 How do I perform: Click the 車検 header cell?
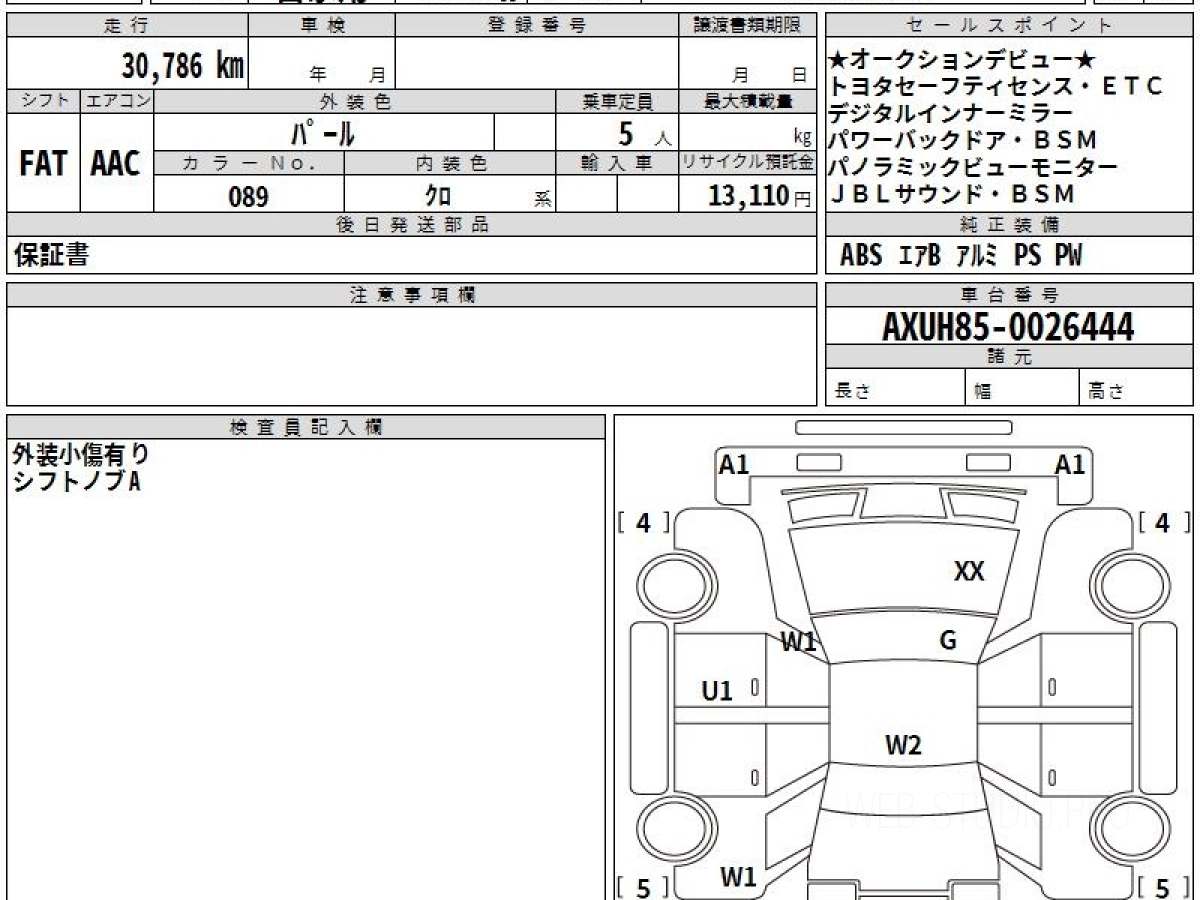point(322,26)
